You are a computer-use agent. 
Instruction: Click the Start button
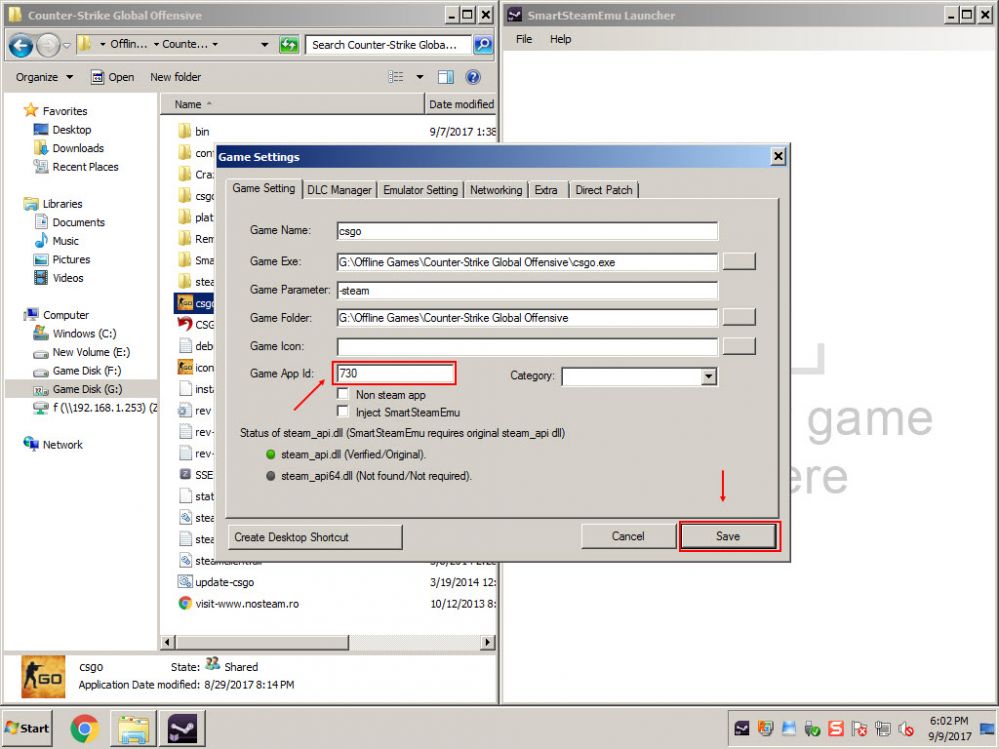coord(27,728)
